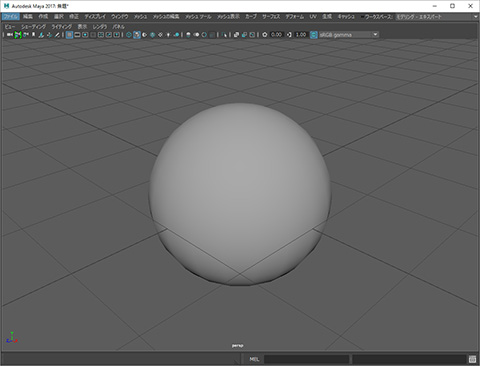480x366 pixels.
Task: Toggle the viewport Grid display icon
Action: coord(69,35)
